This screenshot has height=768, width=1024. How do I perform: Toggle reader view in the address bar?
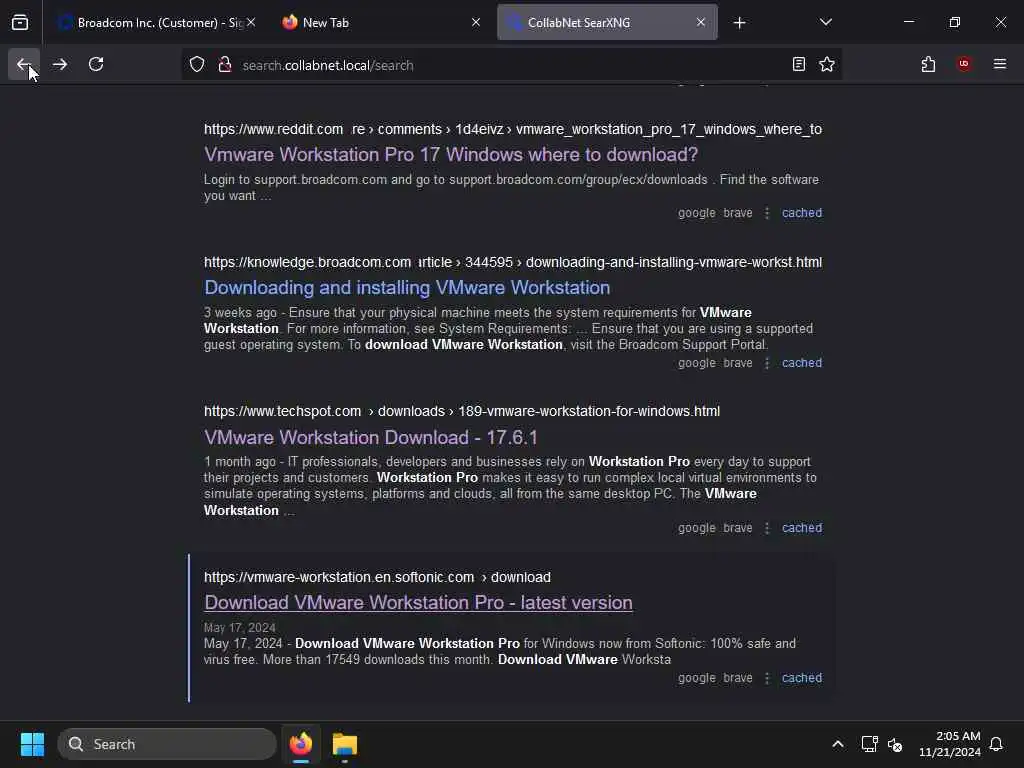pos(799,64)
